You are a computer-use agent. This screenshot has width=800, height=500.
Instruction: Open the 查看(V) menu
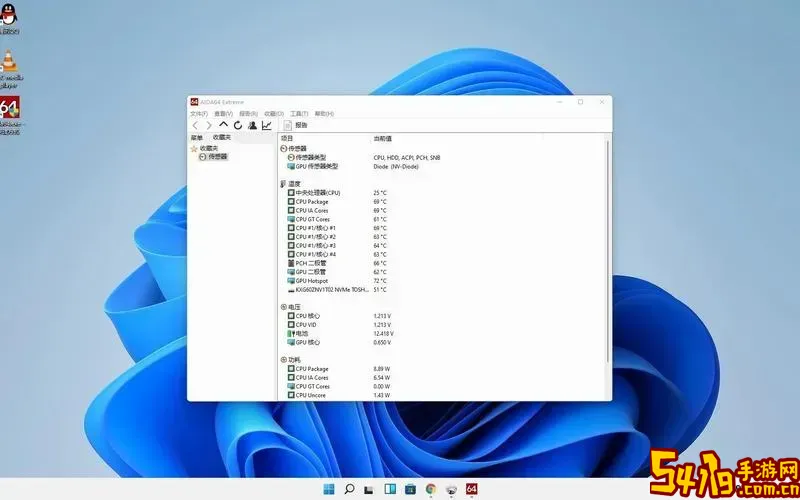click(x=223, y=114)
